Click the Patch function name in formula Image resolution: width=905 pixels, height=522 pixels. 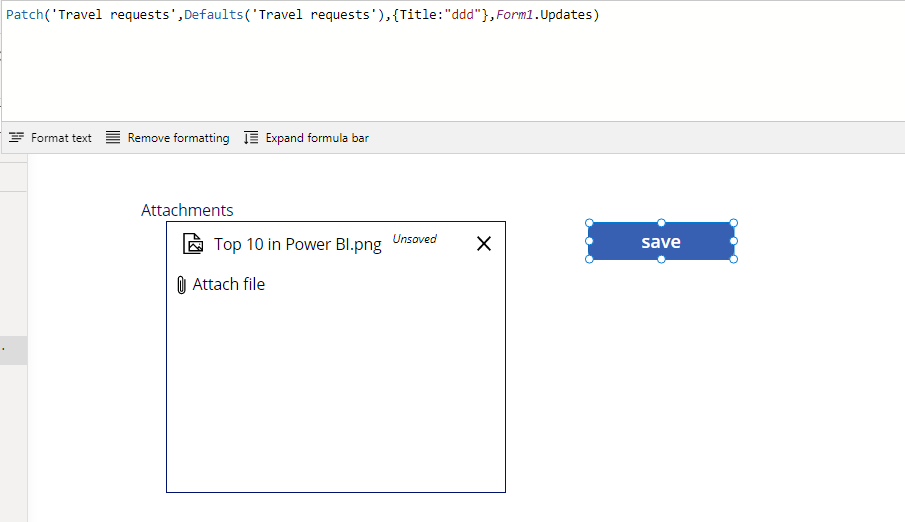pyautogui.click(x=24, y=14)
